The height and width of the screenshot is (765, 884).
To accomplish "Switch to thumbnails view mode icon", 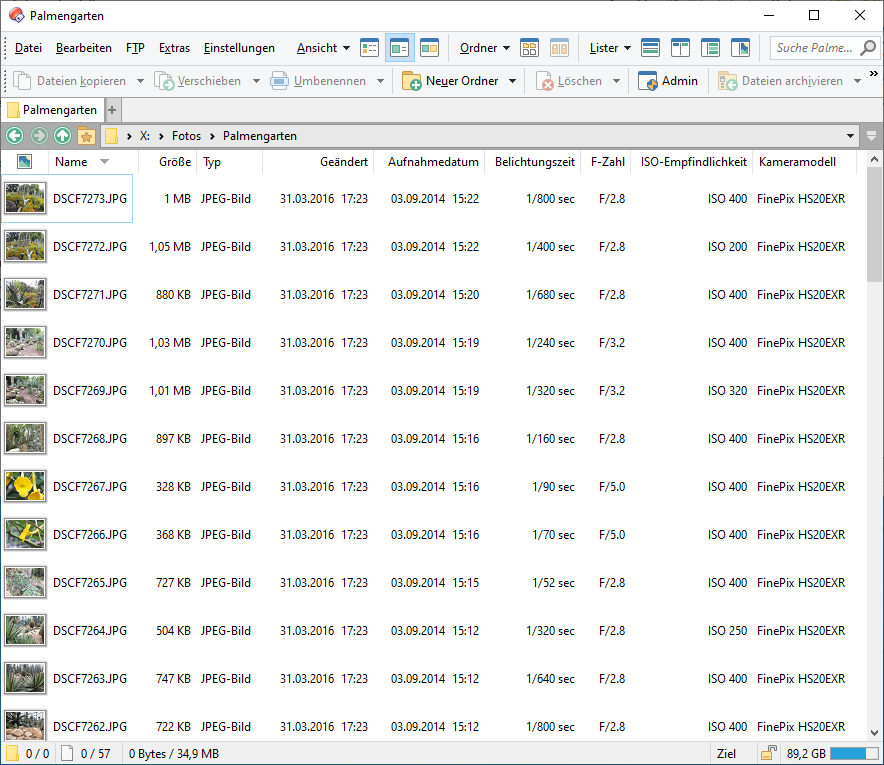I will pos(430,48).
